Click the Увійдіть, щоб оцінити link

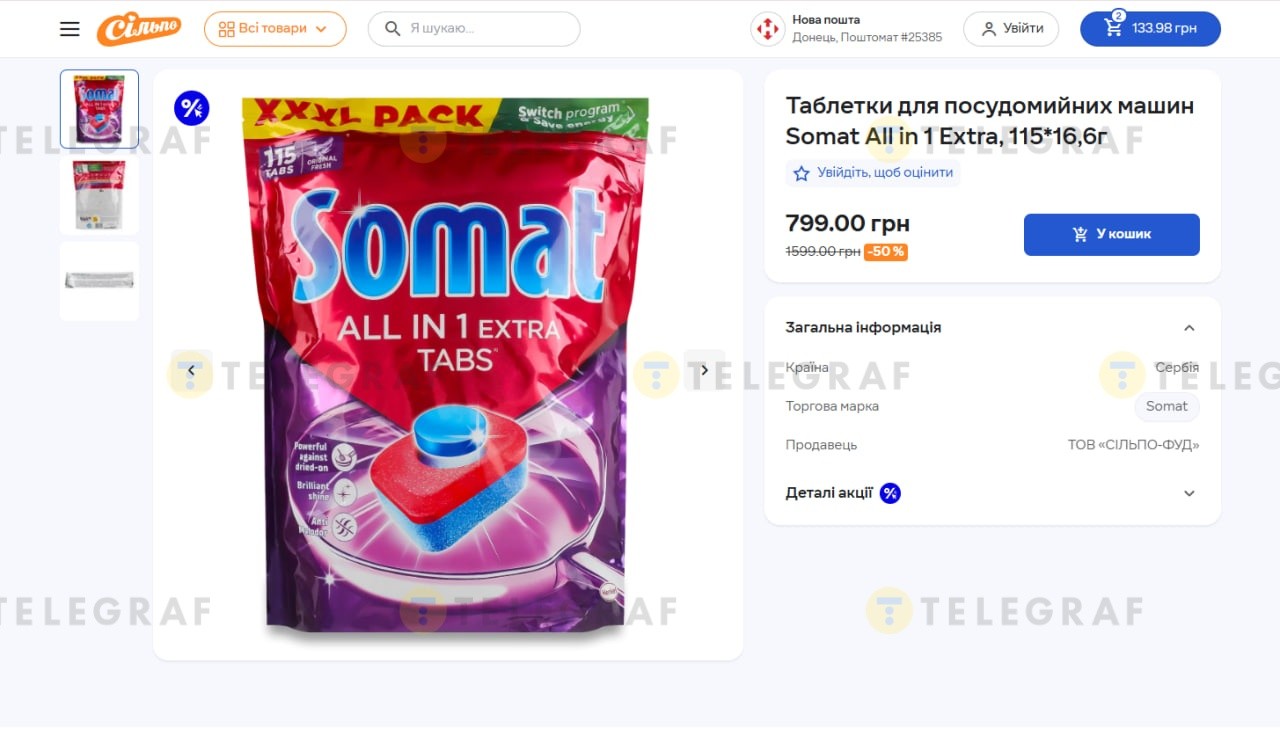[x=884, y=173]
